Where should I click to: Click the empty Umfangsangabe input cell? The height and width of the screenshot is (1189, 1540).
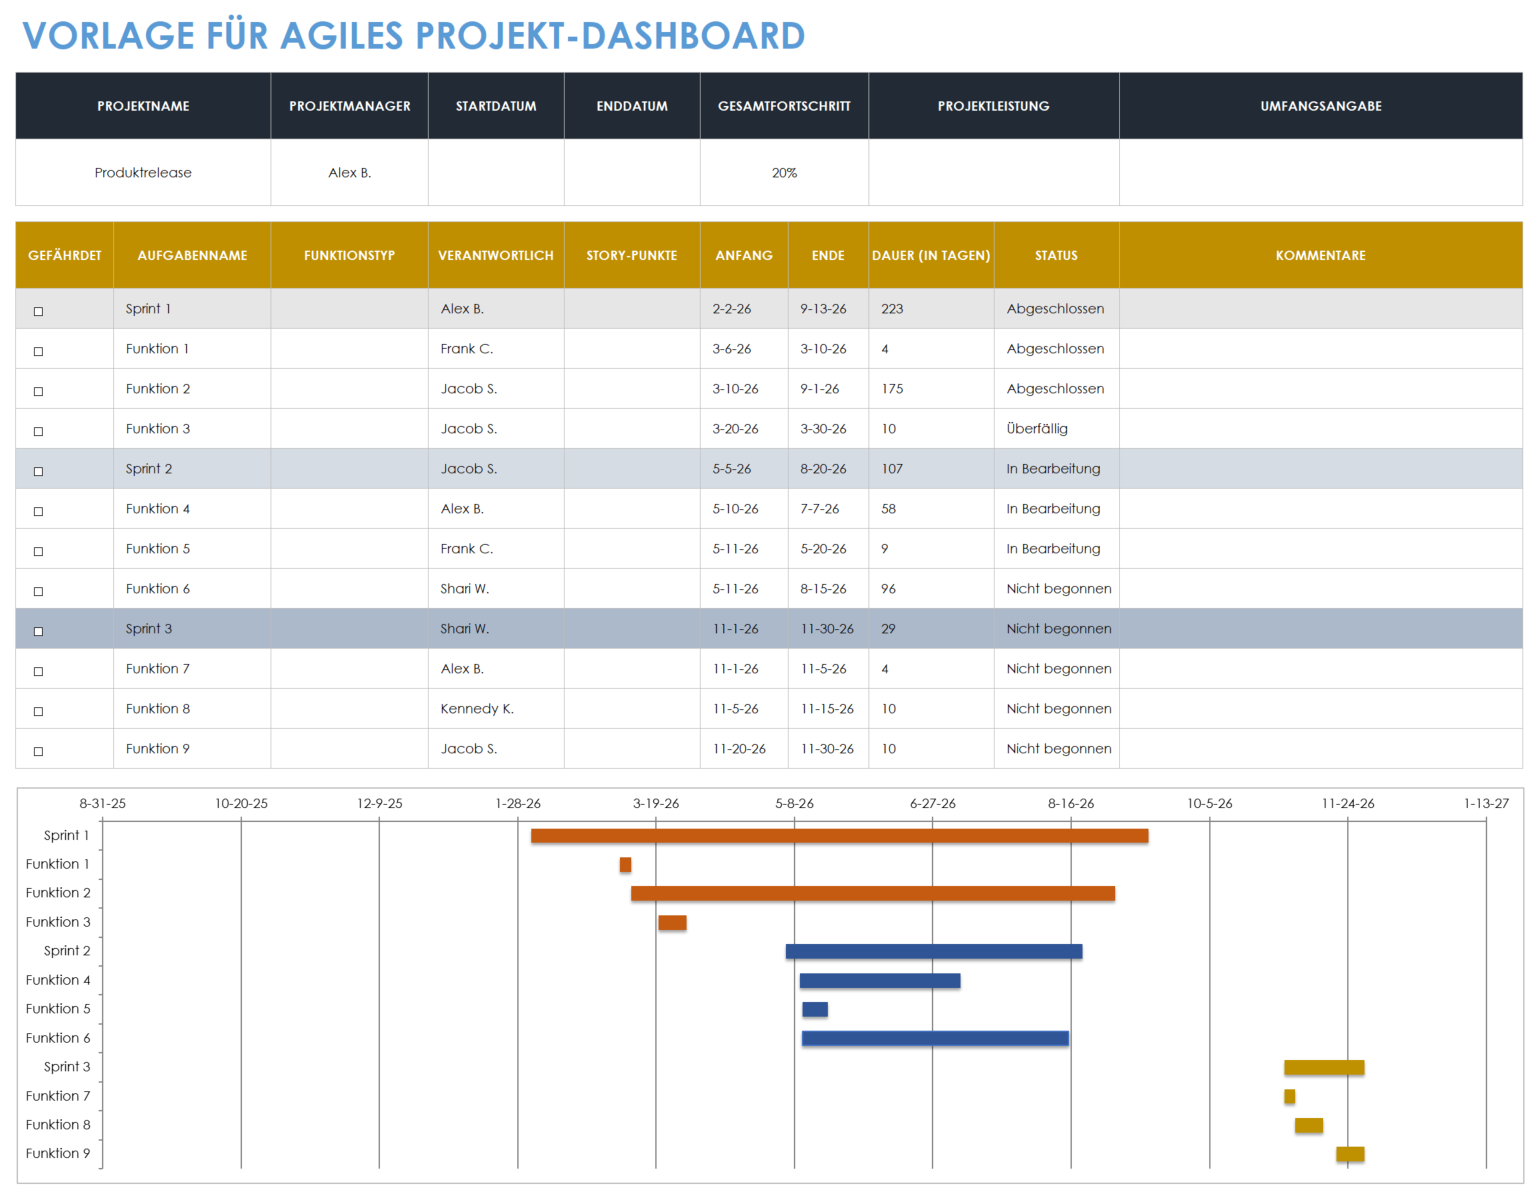[x=1321, y=173]
